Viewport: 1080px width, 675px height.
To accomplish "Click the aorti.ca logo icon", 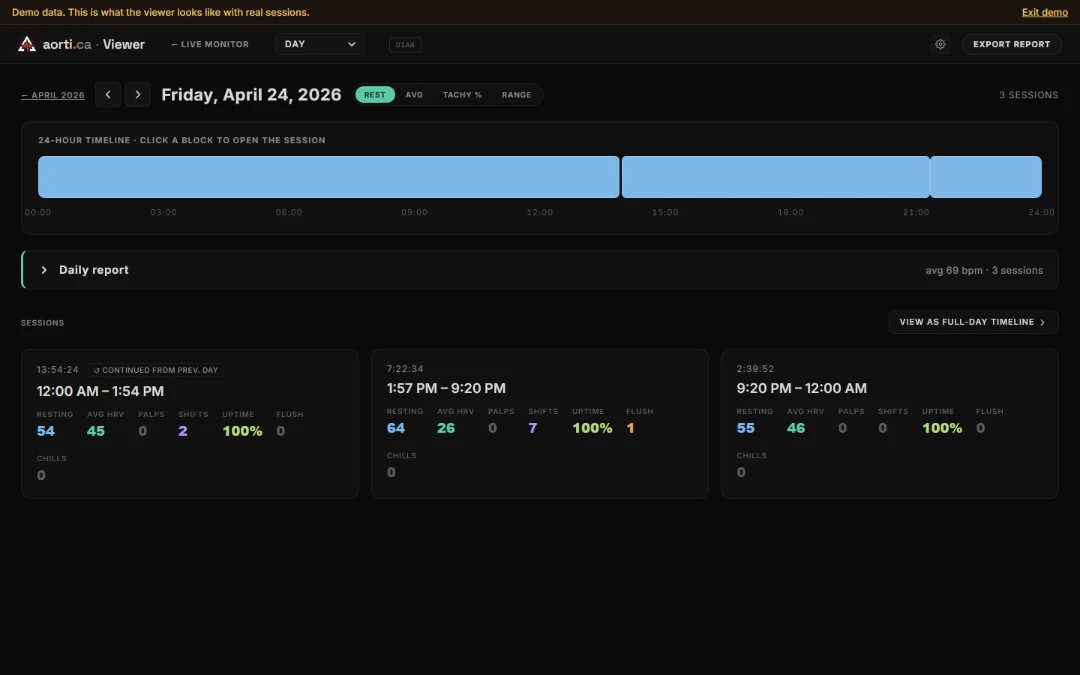I will pos(27,44).
